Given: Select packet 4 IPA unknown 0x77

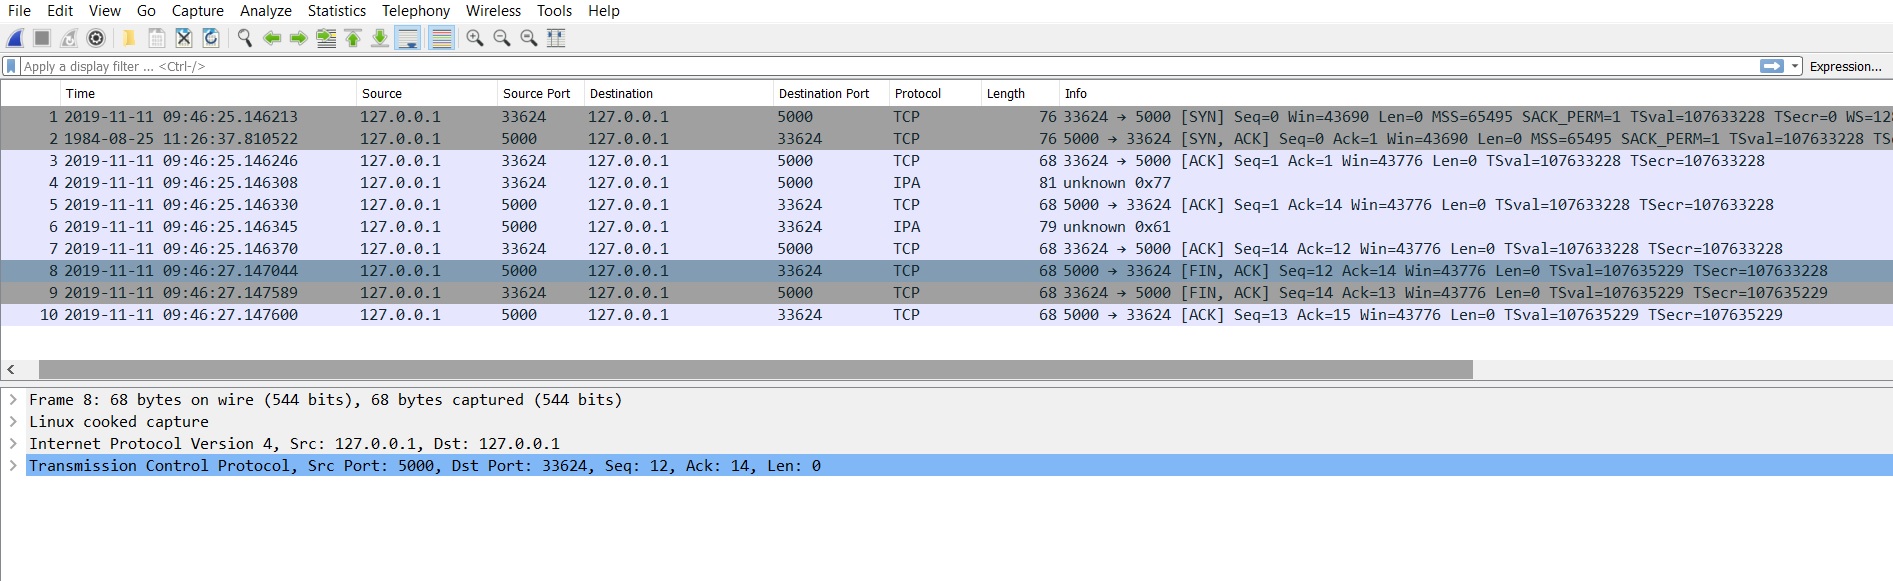Looking at the screenshot, I should [946, 183].
